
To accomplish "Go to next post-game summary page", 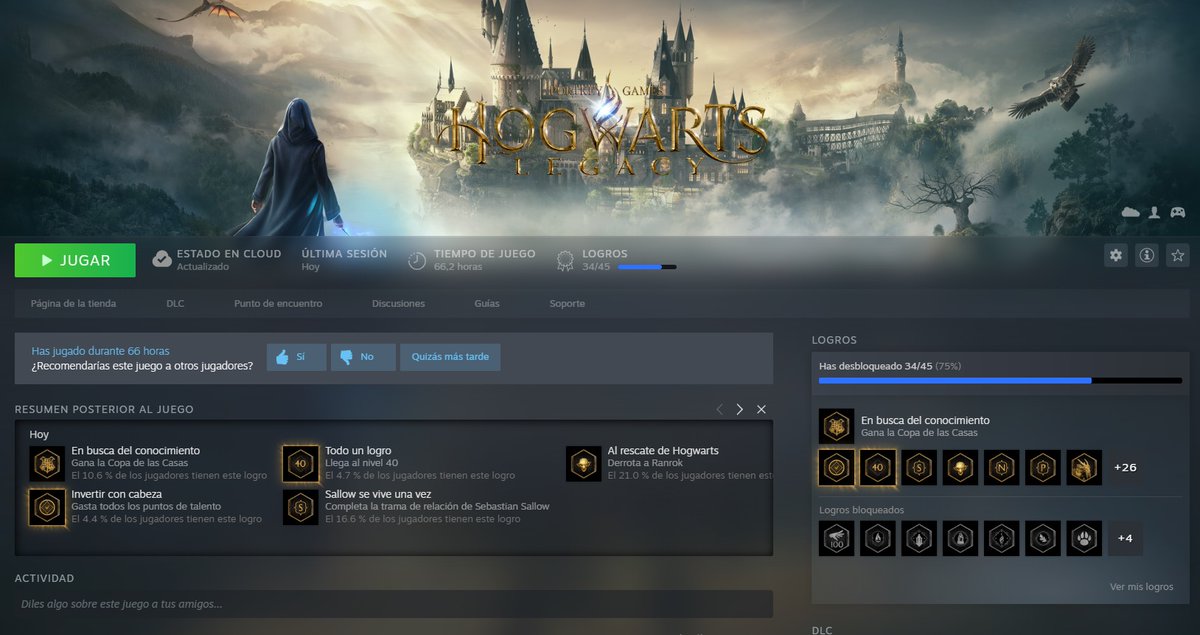I will click(740, 409).
